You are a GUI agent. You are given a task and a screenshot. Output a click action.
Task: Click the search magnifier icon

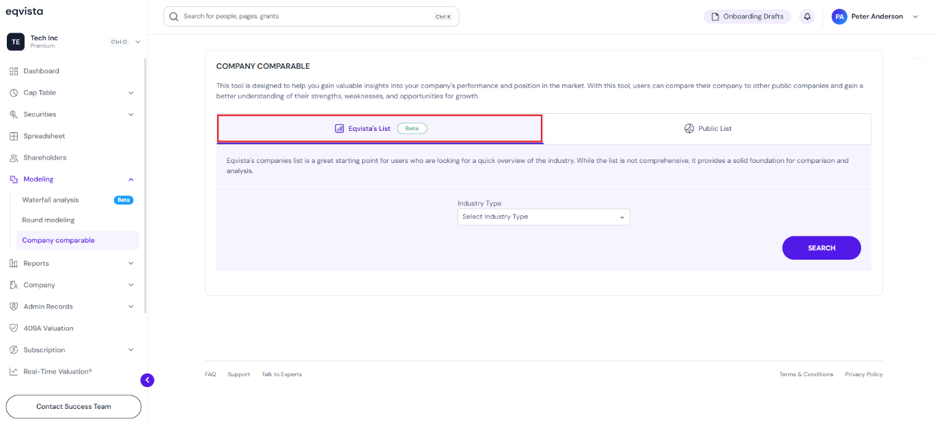coord(174,17)
